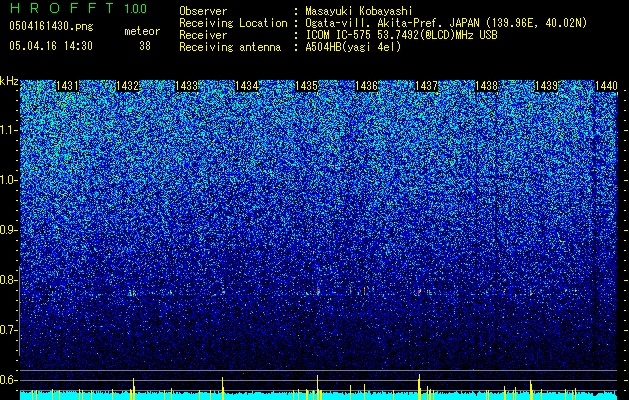
Task: Click the 1.0 frequency axis label
Action: pyautogui.click(x=9, y=180)
